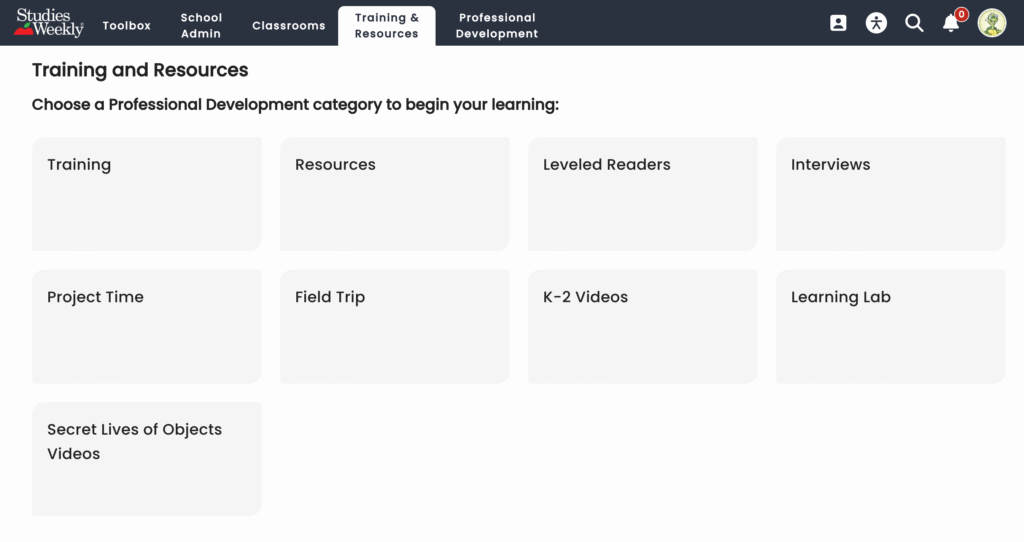Switch to Classrooms tab
The image size is (1024, 542).
coord(289,25)
